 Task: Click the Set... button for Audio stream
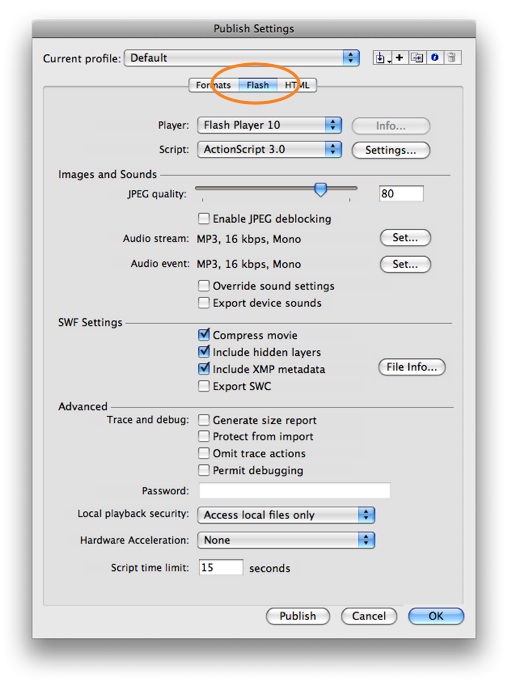405,238
